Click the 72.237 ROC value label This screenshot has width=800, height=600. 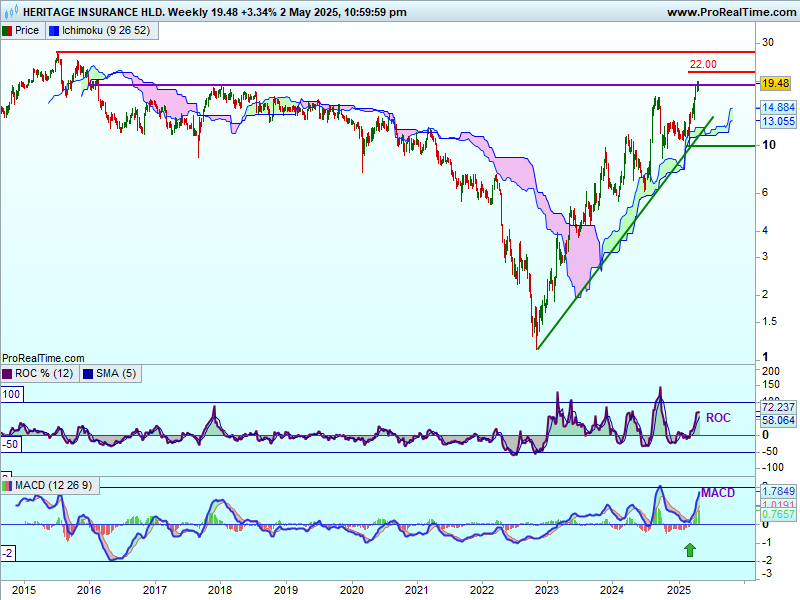pyautogui.click(x=777, y=408)
